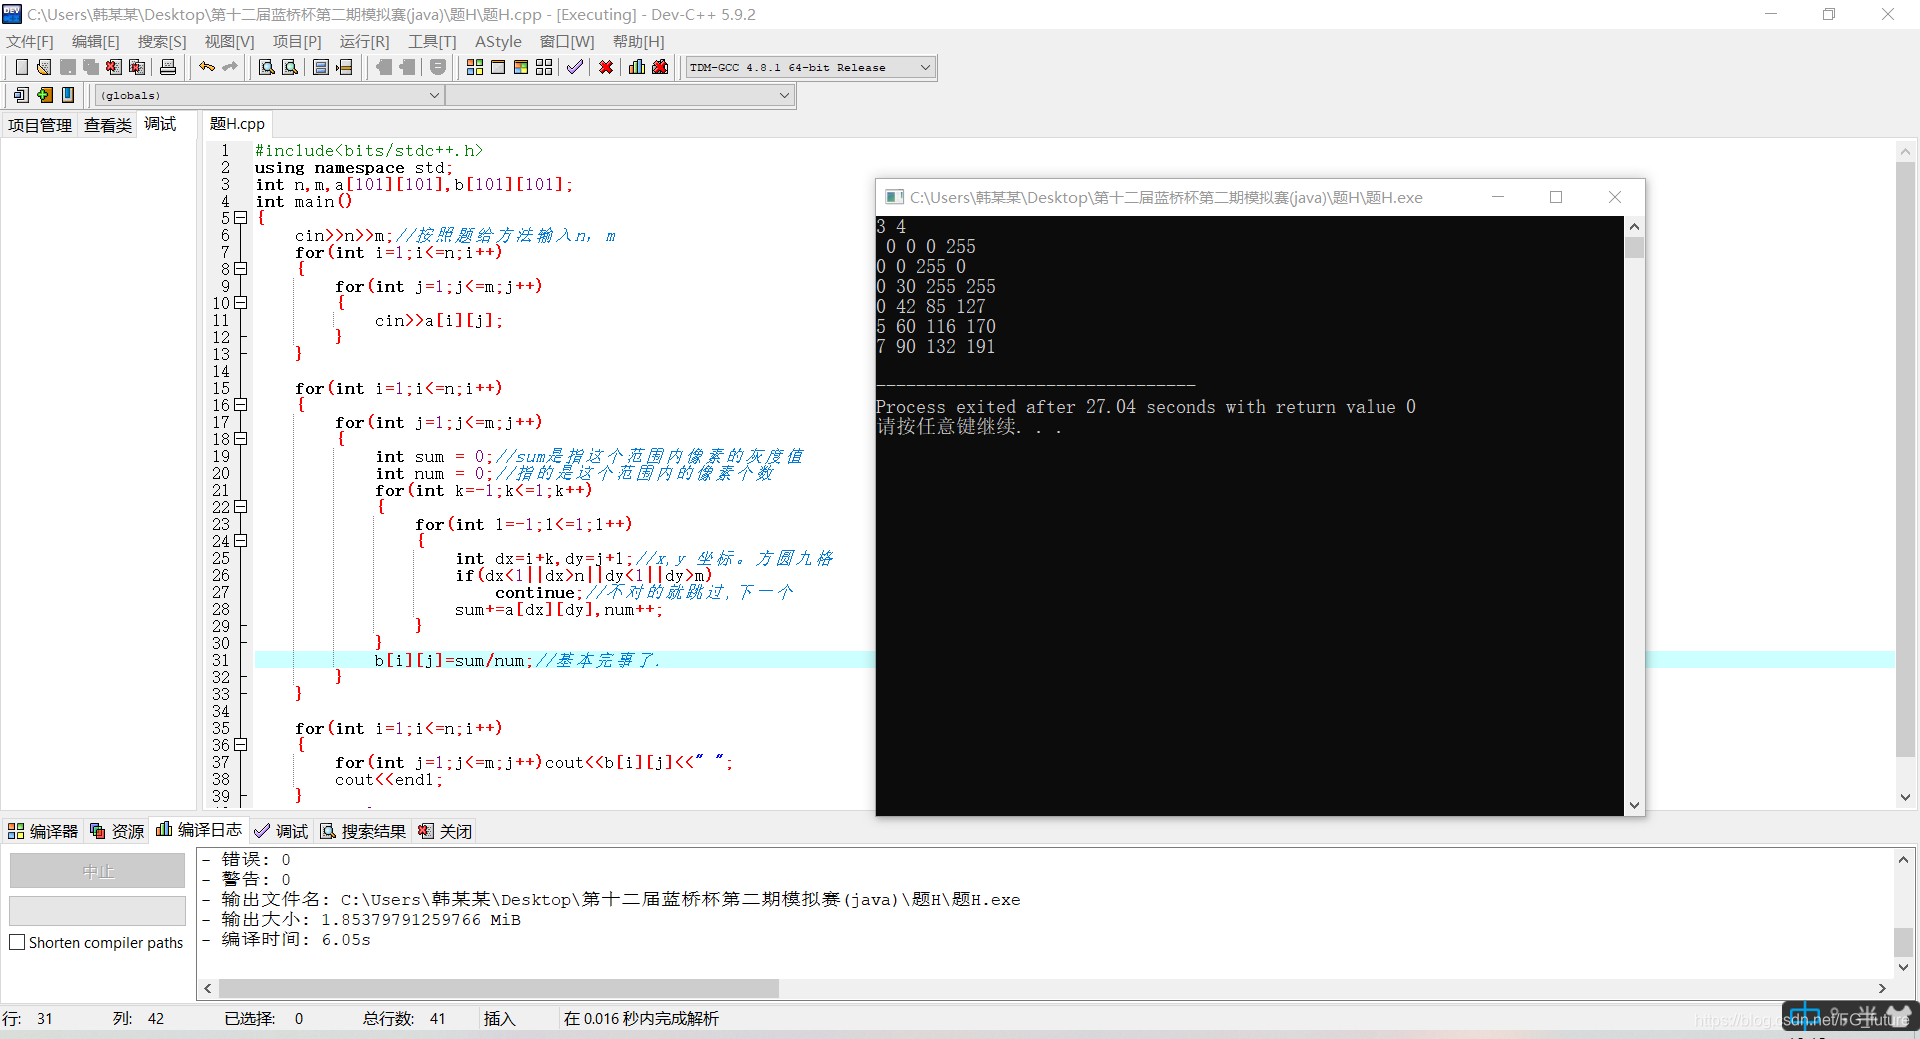
Task: Click the progress bar below 中止
Action: pyautogui.click(x=98, y=910)
